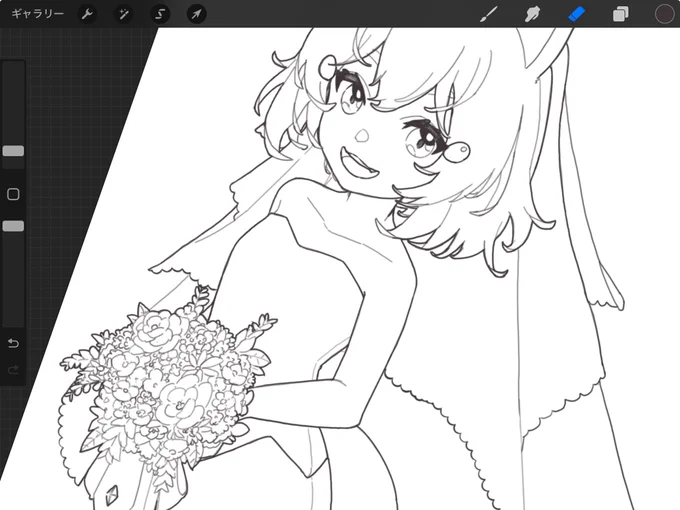This screenshot has height=510, width=680.
Task: Select the blue Eraser tool
Action: coord(576,14)
